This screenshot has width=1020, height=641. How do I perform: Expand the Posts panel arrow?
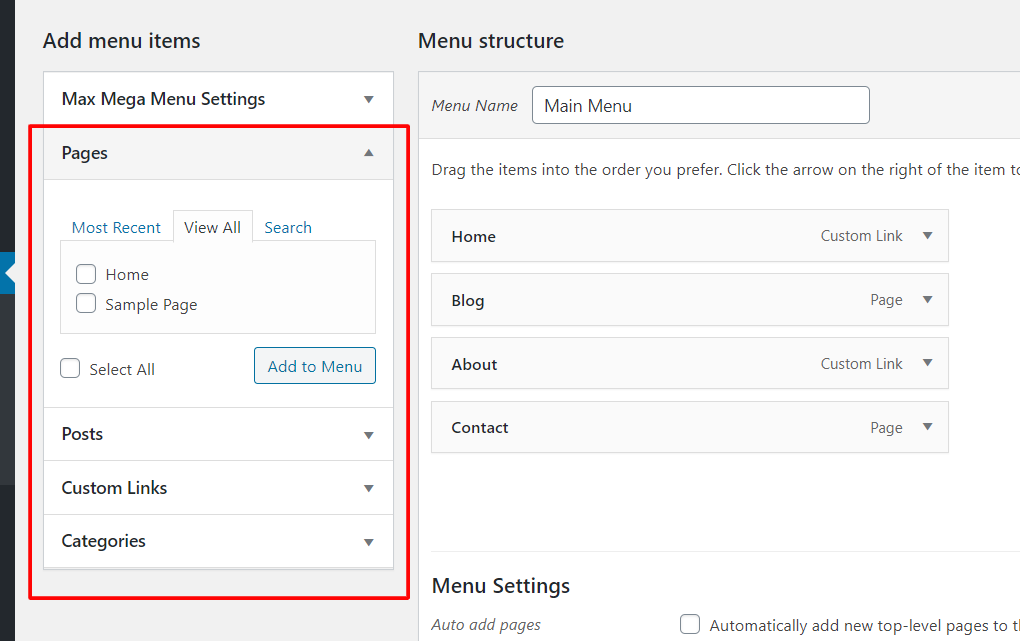[x=368, y=435]
